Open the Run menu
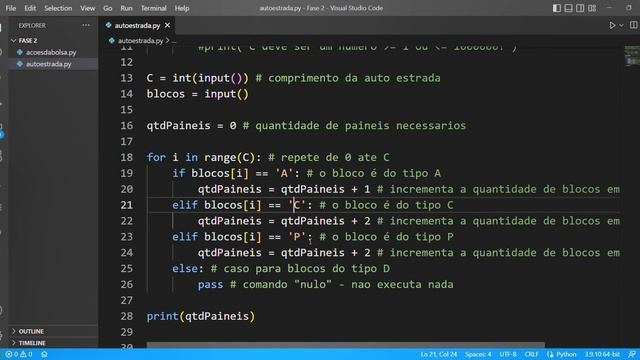640x360 pixels. click(x=126, y=8)
